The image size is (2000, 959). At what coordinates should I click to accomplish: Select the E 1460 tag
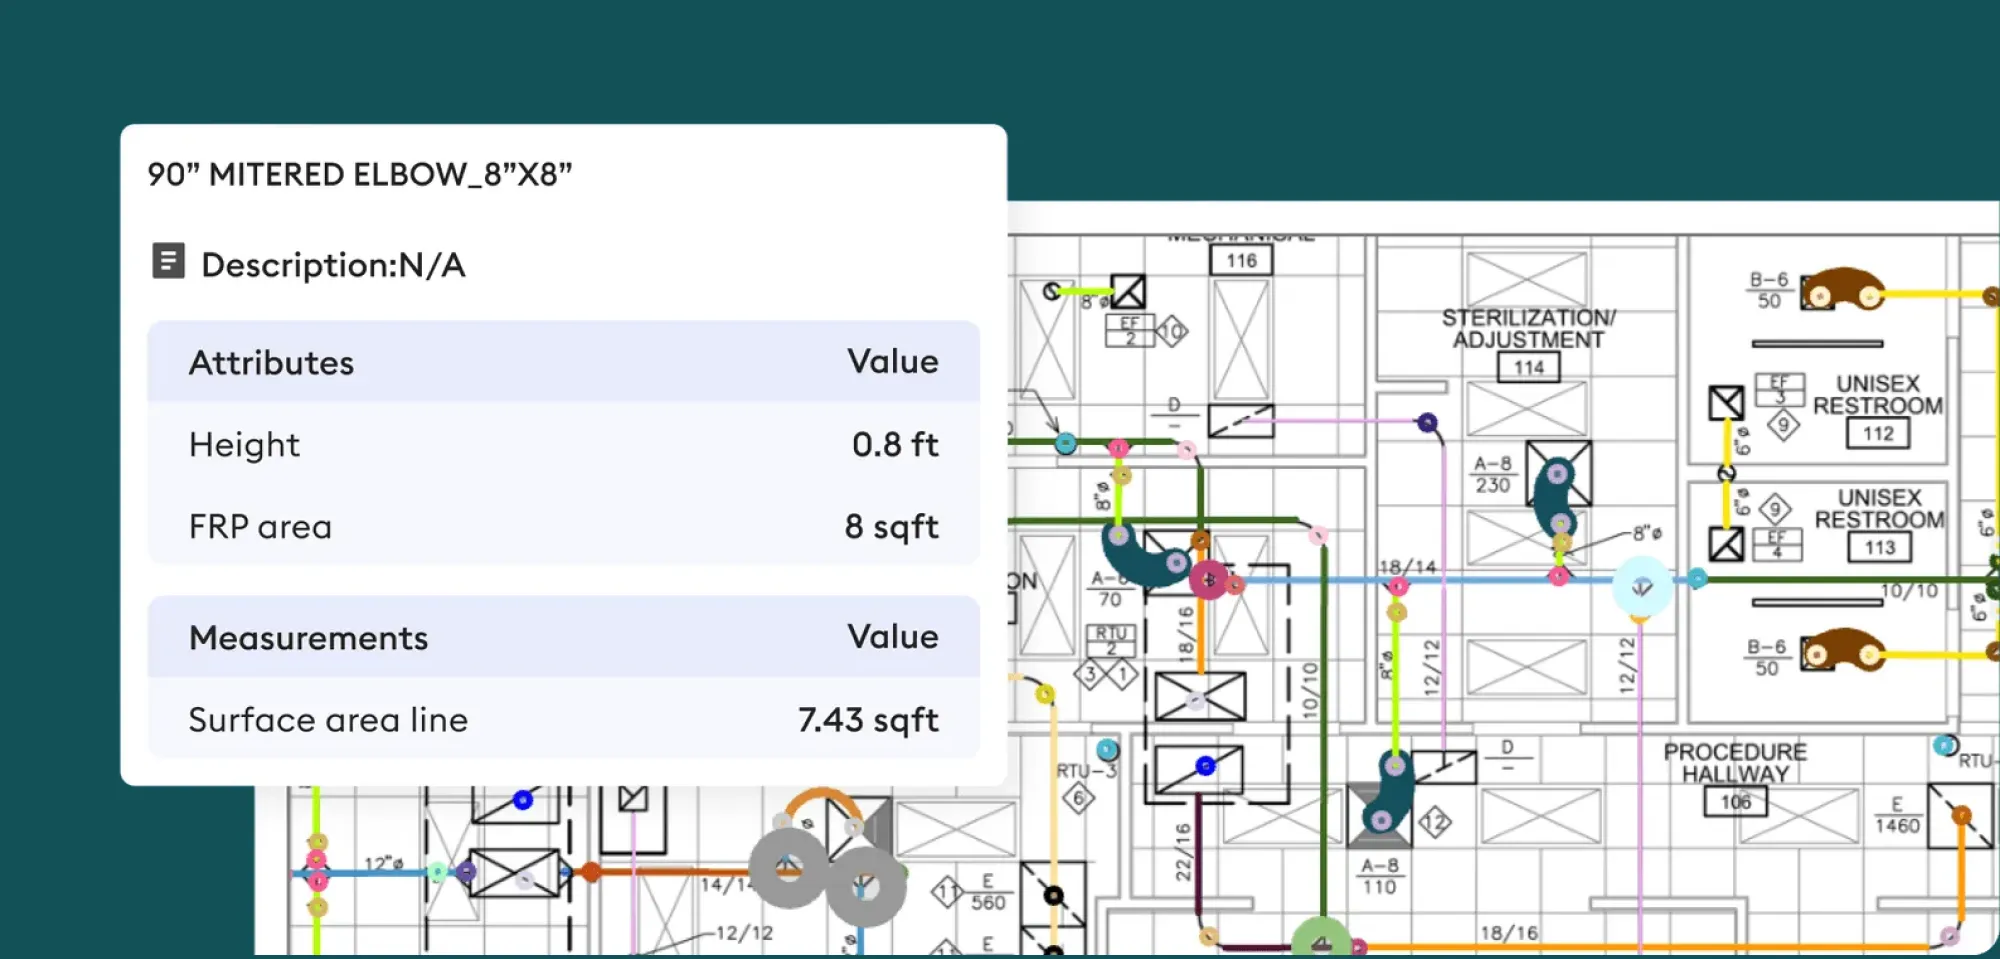[1897, 815]
